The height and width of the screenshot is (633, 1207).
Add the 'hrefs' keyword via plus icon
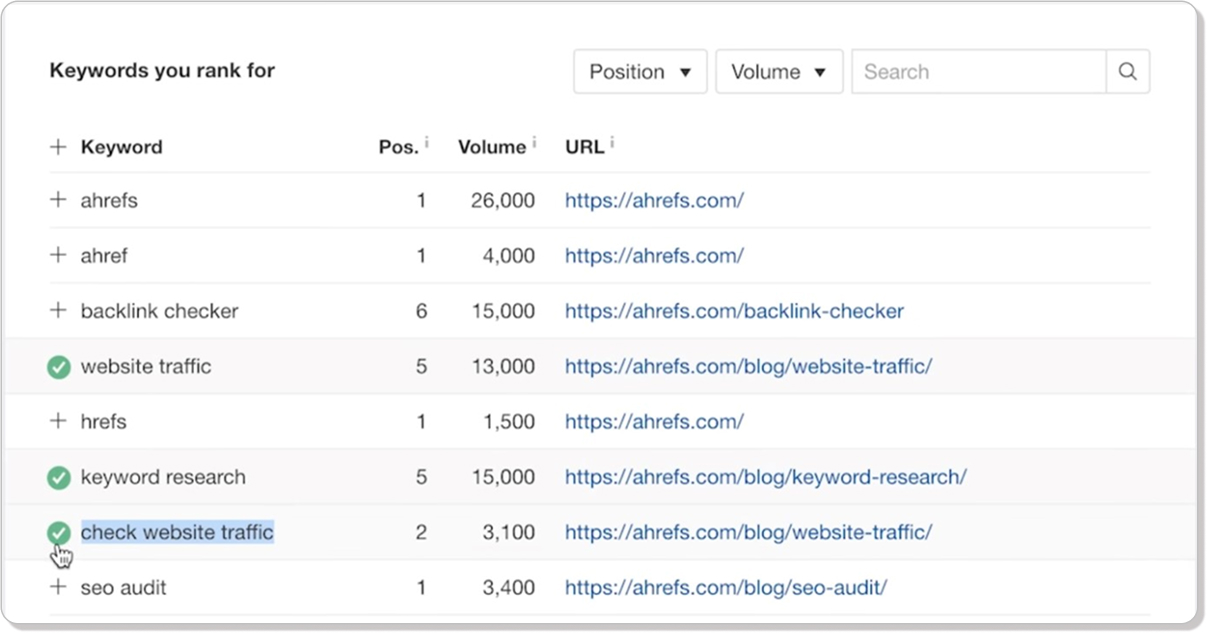pos(58,421)
